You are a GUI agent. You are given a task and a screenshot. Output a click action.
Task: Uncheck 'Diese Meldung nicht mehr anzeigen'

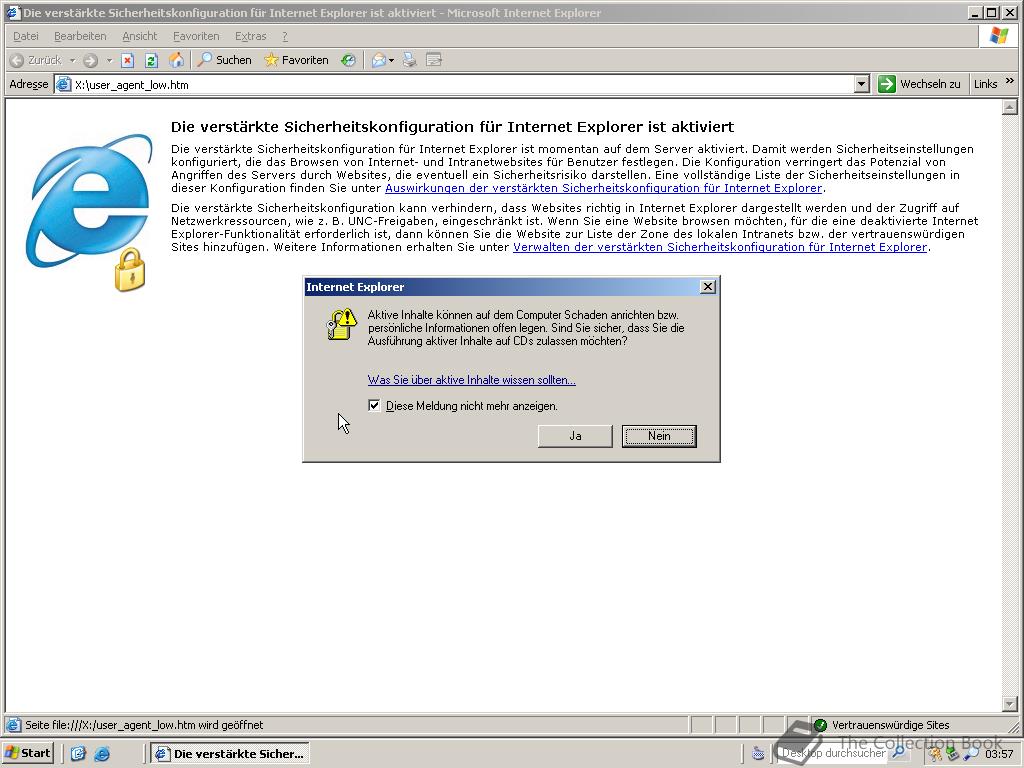(374, 406)
